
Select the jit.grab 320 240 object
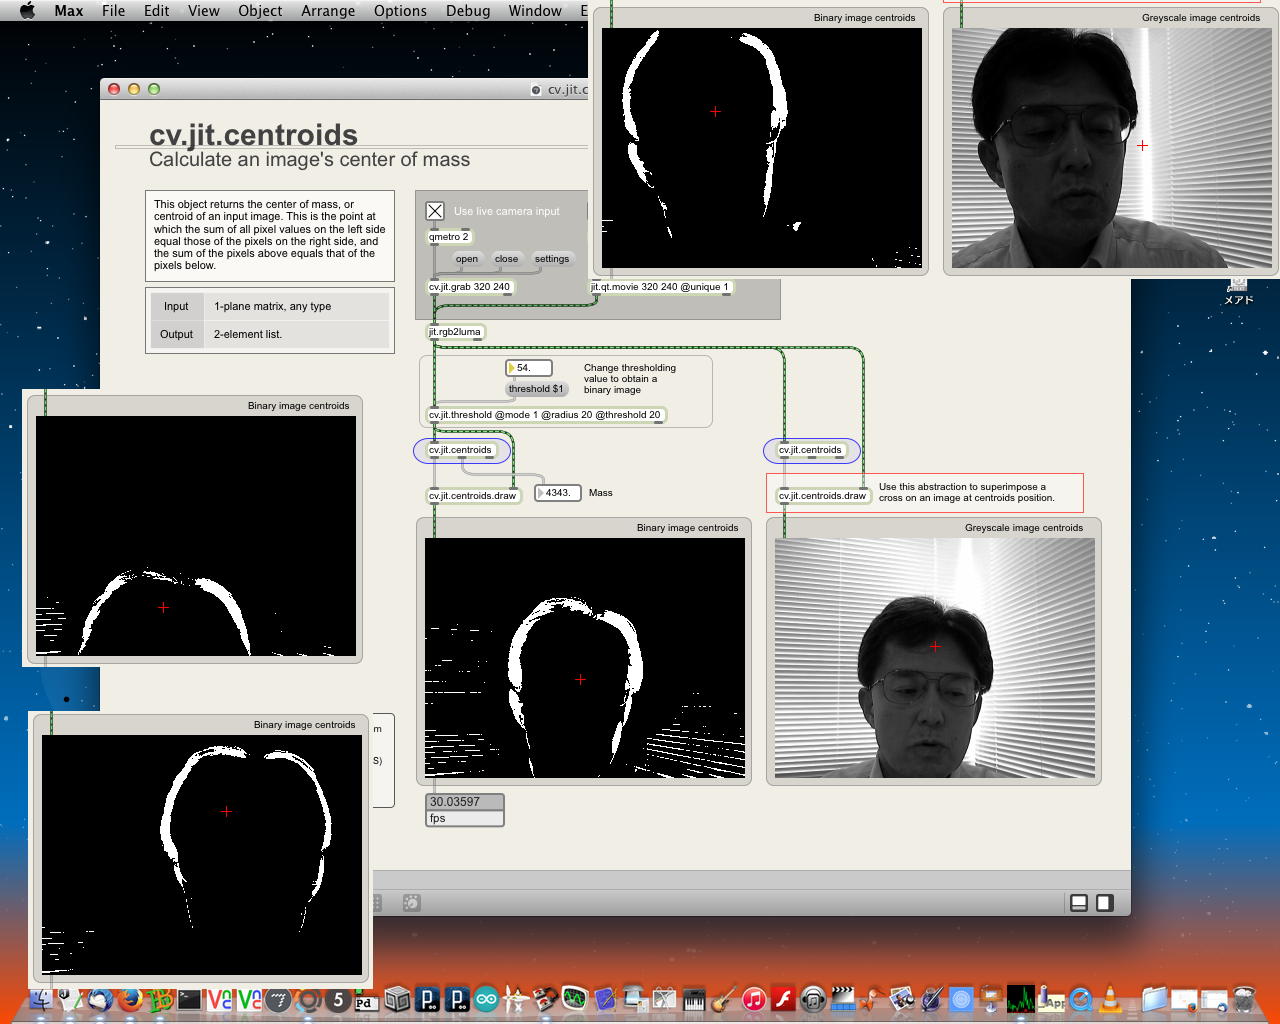point(470,287)
